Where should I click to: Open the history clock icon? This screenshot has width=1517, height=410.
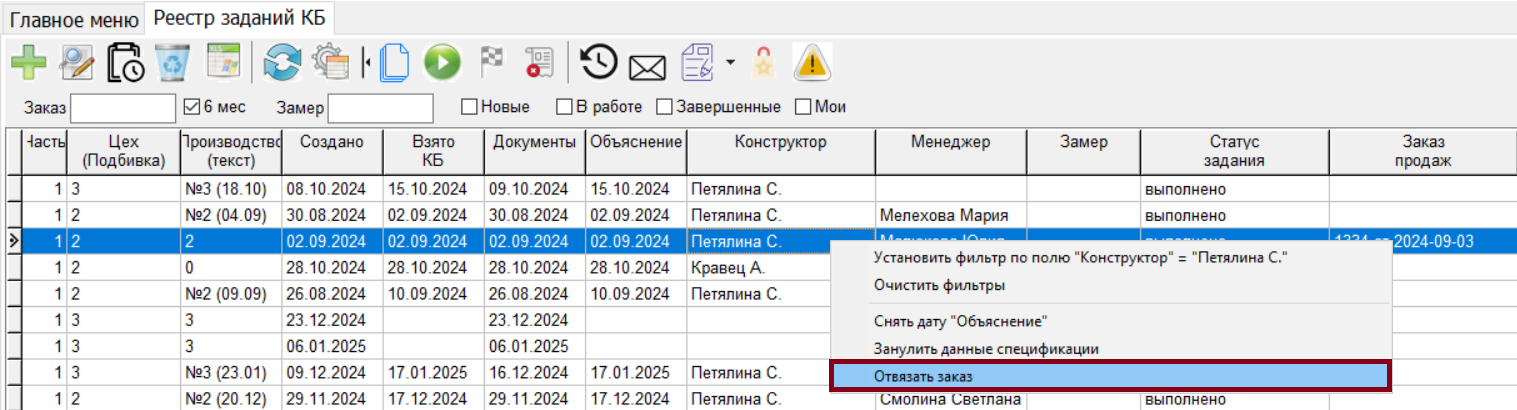[x=598, y=64]
